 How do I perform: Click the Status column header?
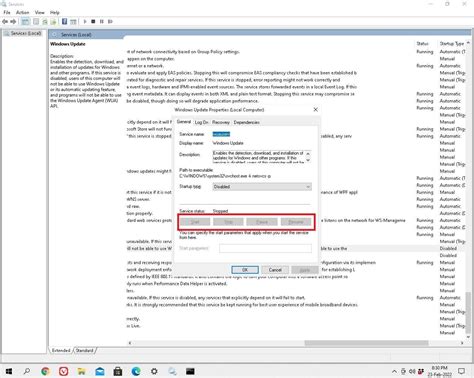pyautogui.click(x=422, y=44)
